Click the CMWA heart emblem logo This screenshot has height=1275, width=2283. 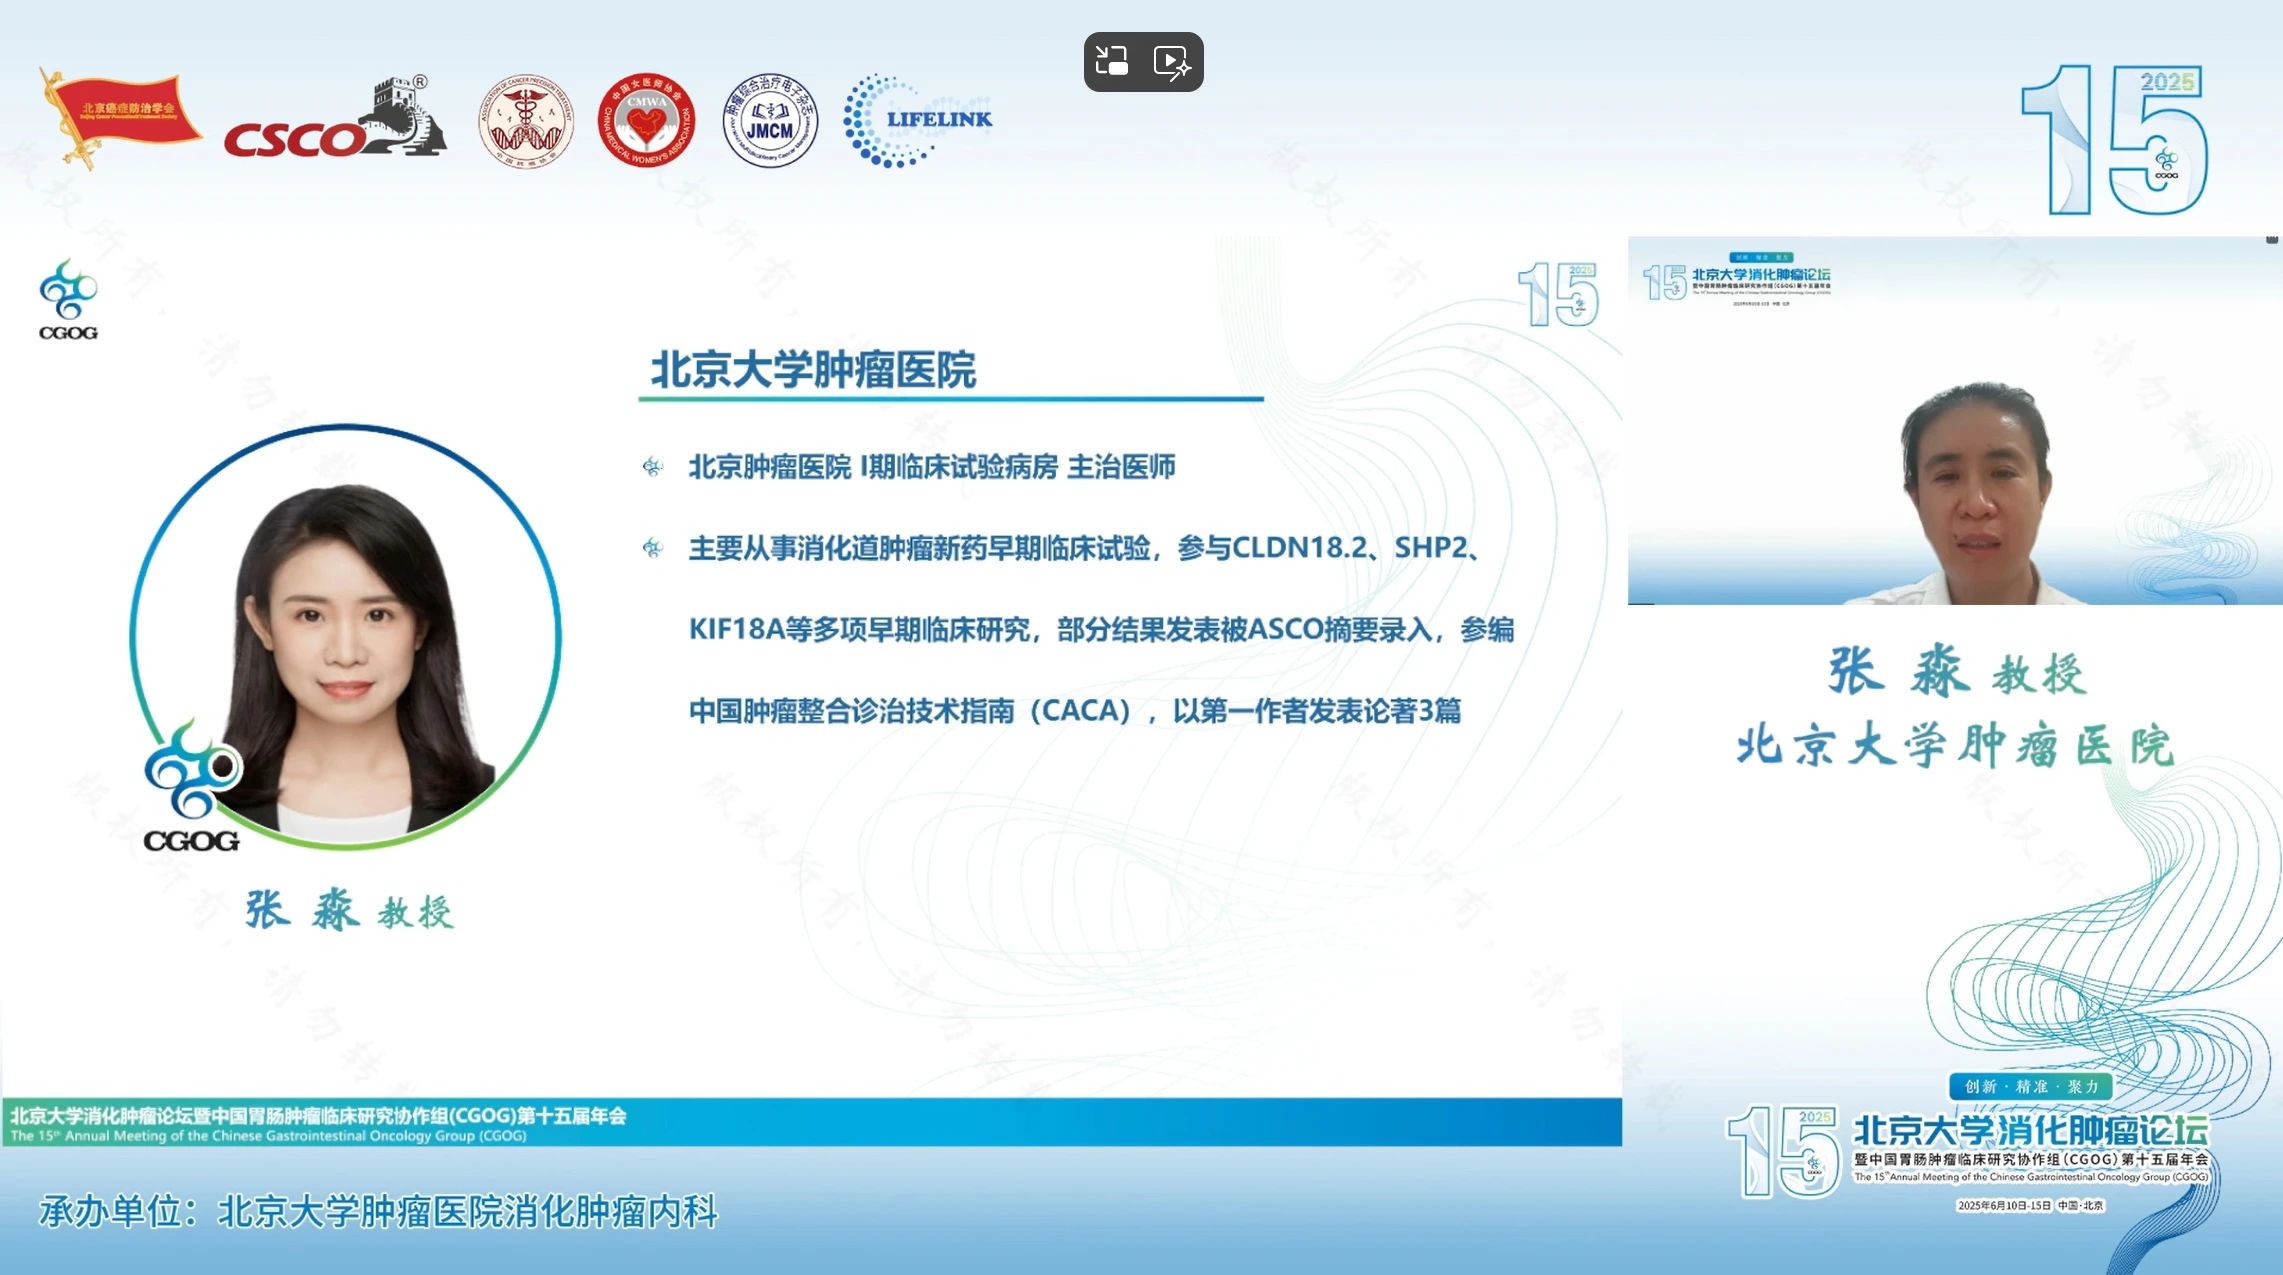click(646, 120)
